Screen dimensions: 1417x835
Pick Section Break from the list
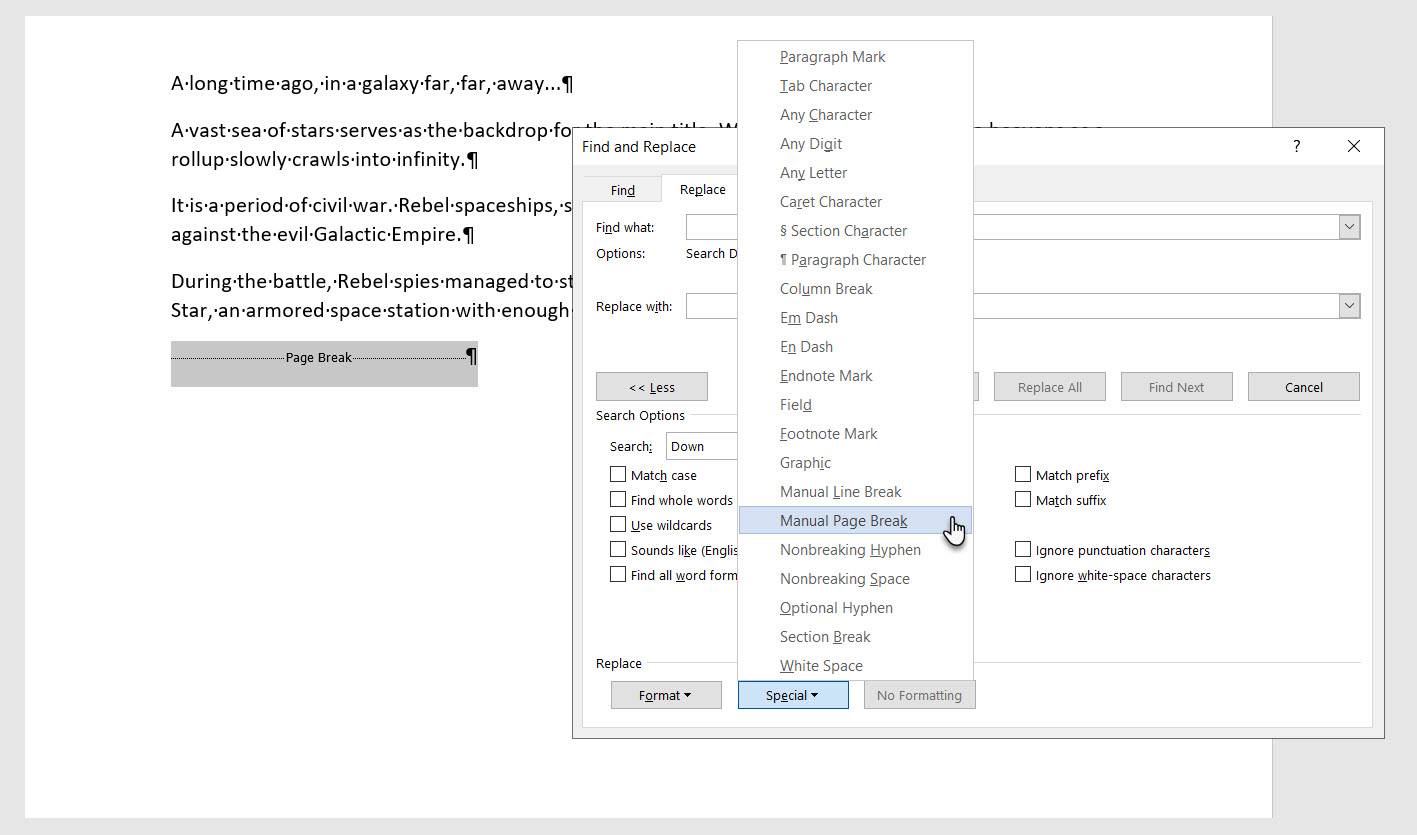coord(825,637)
